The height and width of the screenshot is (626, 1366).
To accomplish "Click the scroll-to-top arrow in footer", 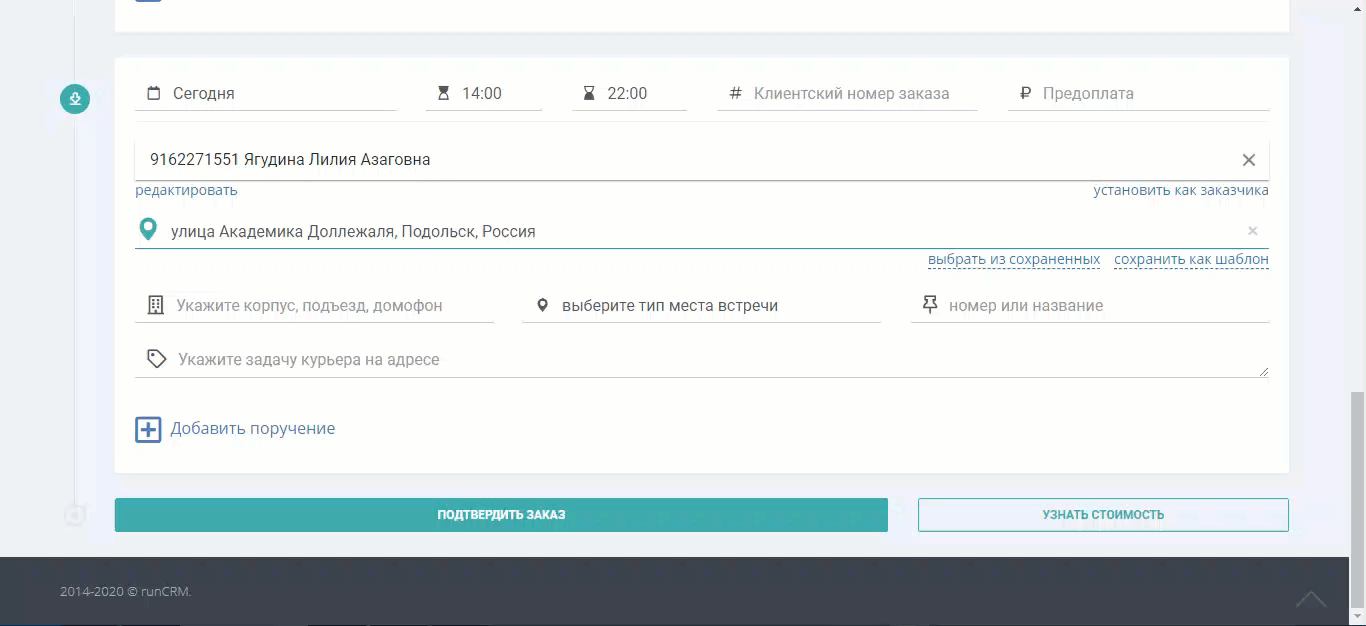I will click(1311, 599).
